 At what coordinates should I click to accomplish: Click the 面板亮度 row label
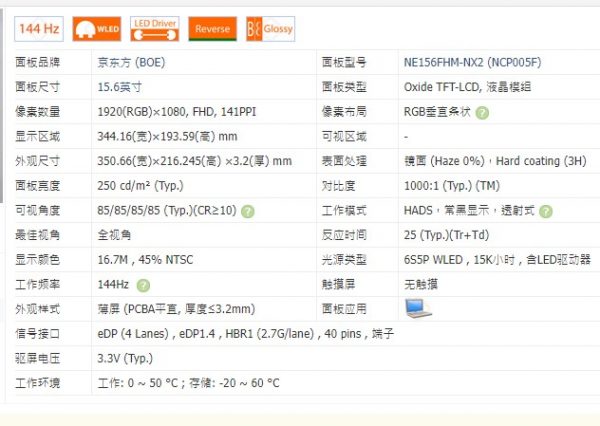38,186
